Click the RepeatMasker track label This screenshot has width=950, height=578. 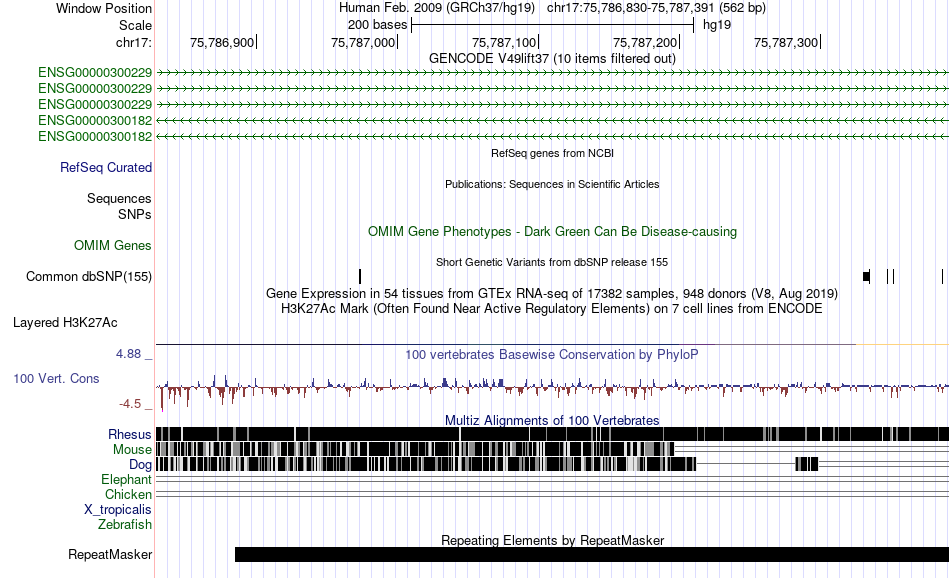(110, 554)
